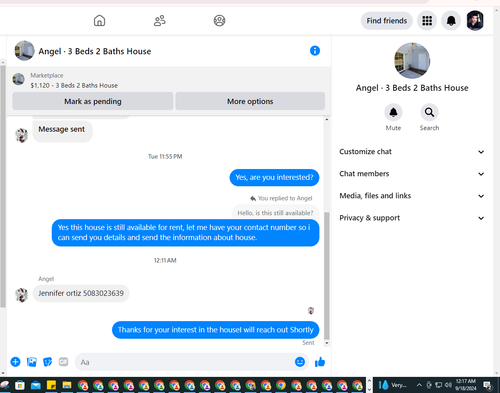Send a thumbs-up like

point(320,362)
